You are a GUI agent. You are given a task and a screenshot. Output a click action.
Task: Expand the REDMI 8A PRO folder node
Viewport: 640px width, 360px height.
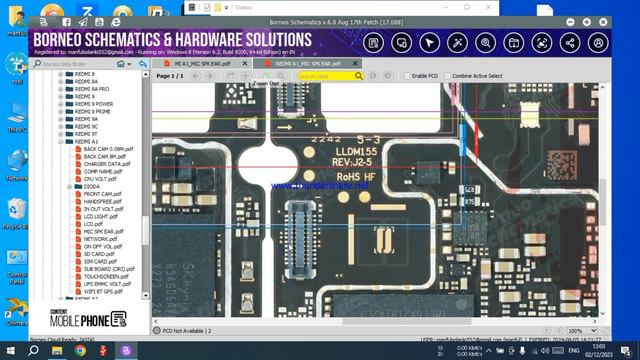61,89
